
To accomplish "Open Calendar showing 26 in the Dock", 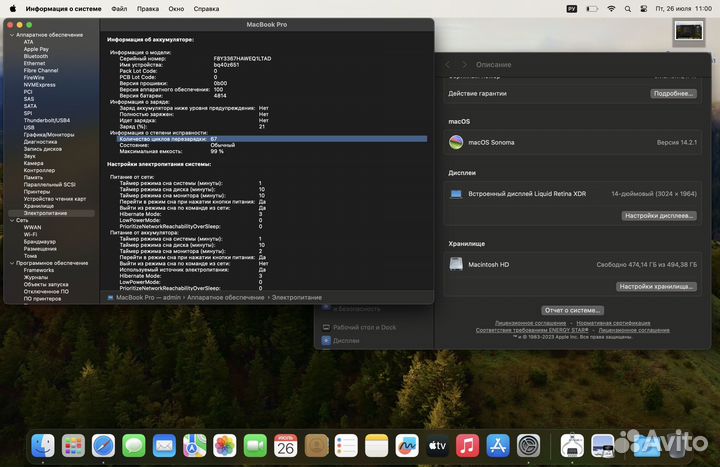I will click(x=285, y=445).
